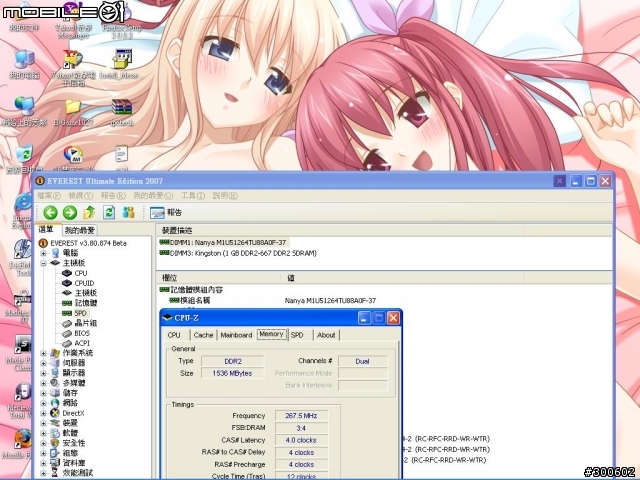The width and height of the screenshot is (640, 480).
Task: Open the Daemon Tools desktop icon
Action: [x=22, y=257]
